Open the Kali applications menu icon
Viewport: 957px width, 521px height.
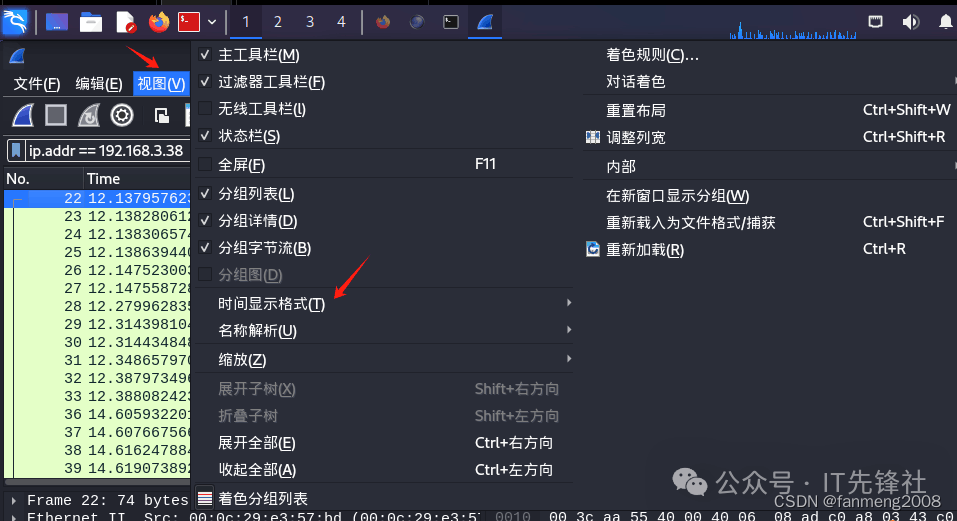point(15,22)
